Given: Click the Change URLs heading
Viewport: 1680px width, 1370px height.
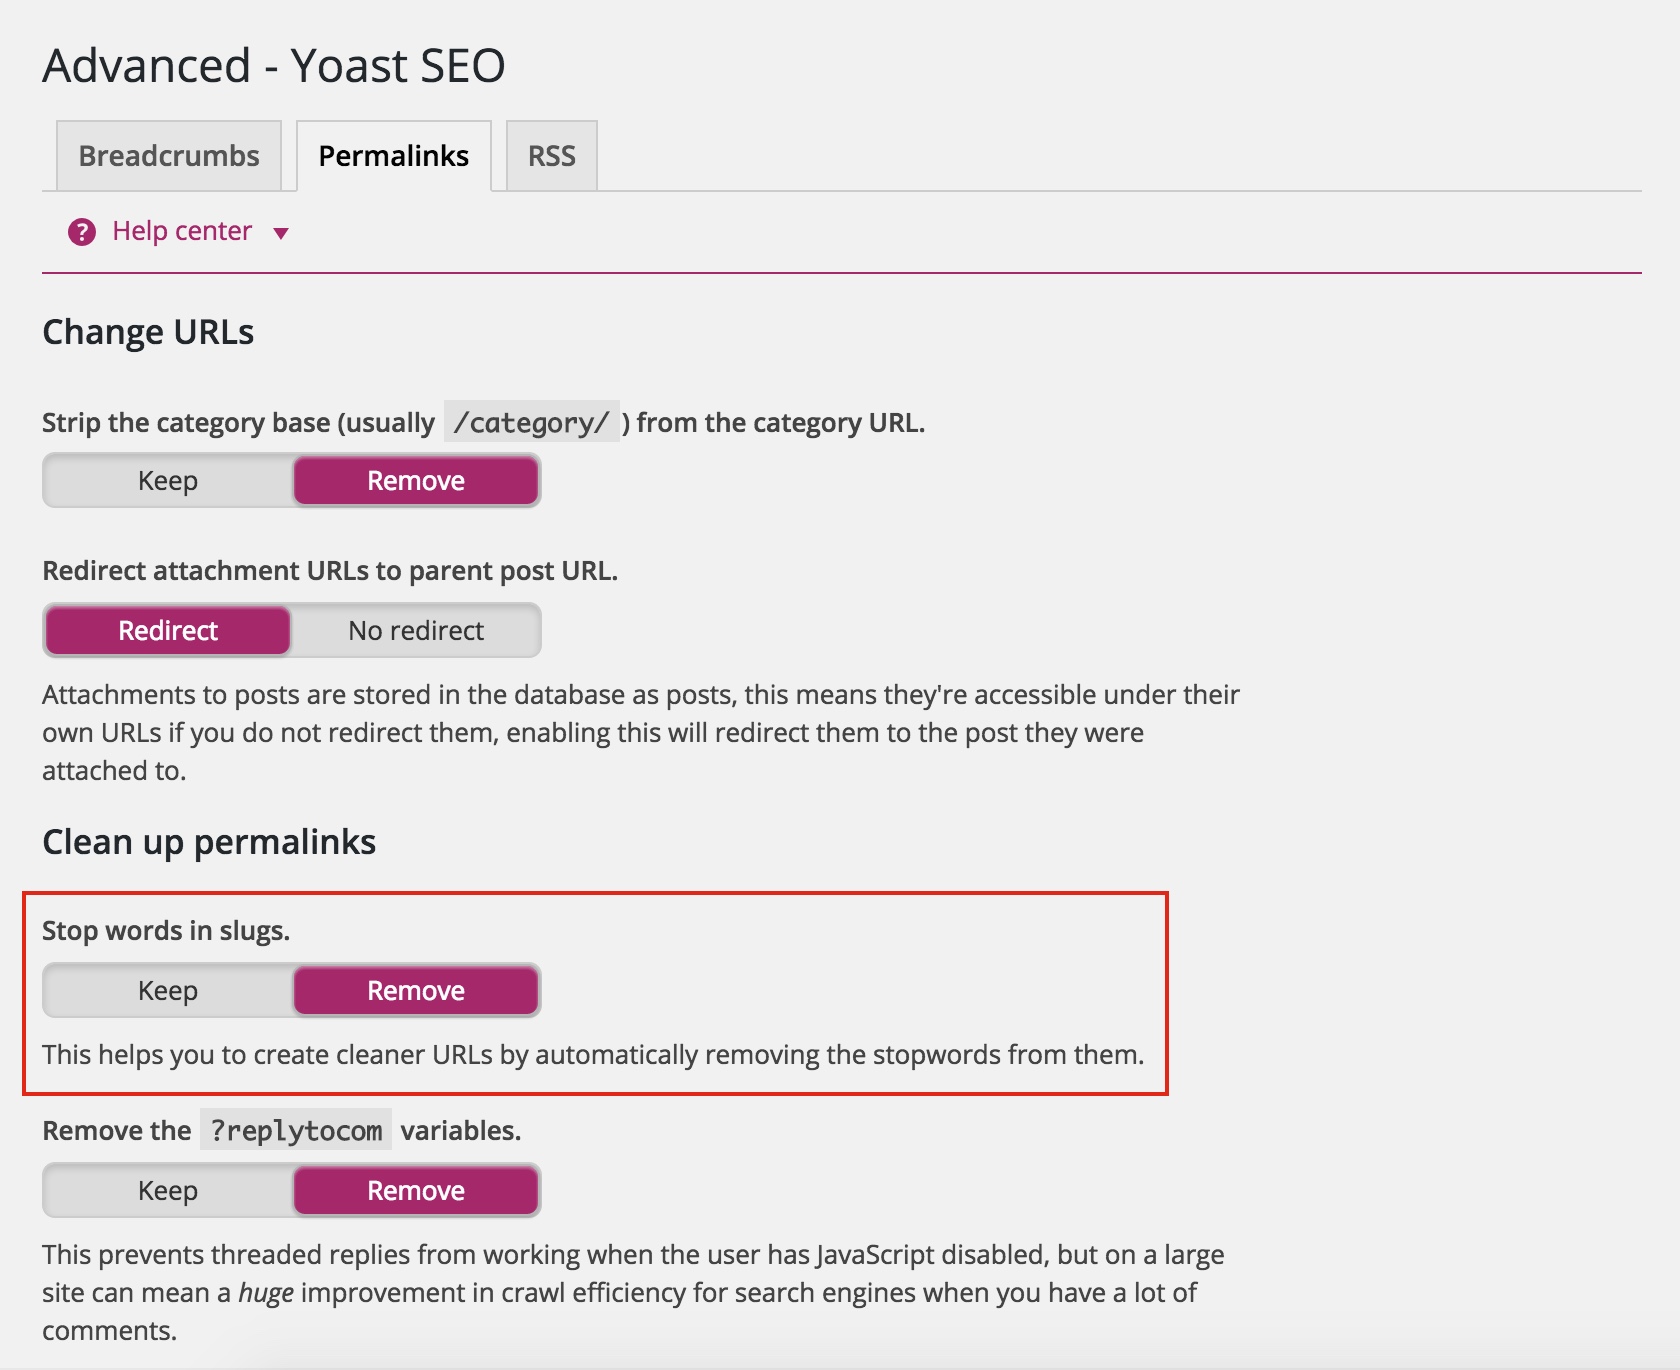Looking at the screenshot, I should tap(148, 332).
